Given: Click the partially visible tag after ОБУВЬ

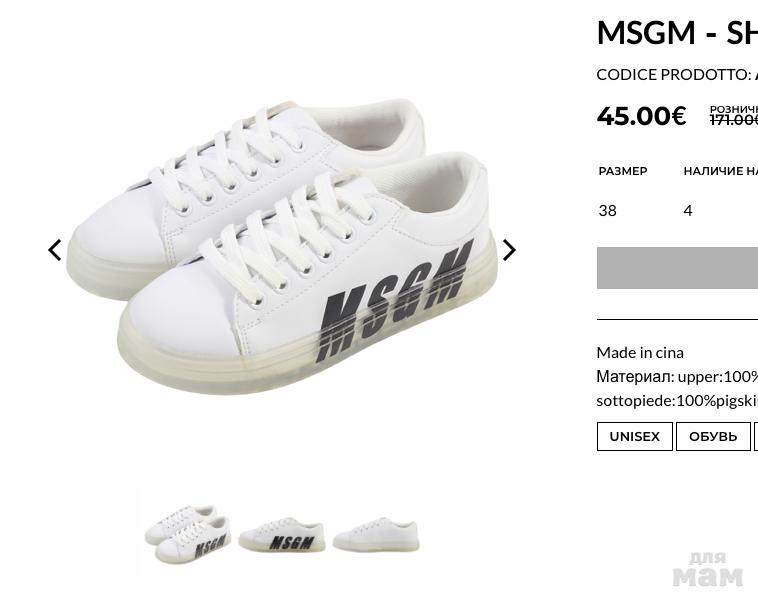Looking at the screenshot, I should (755, 437).
